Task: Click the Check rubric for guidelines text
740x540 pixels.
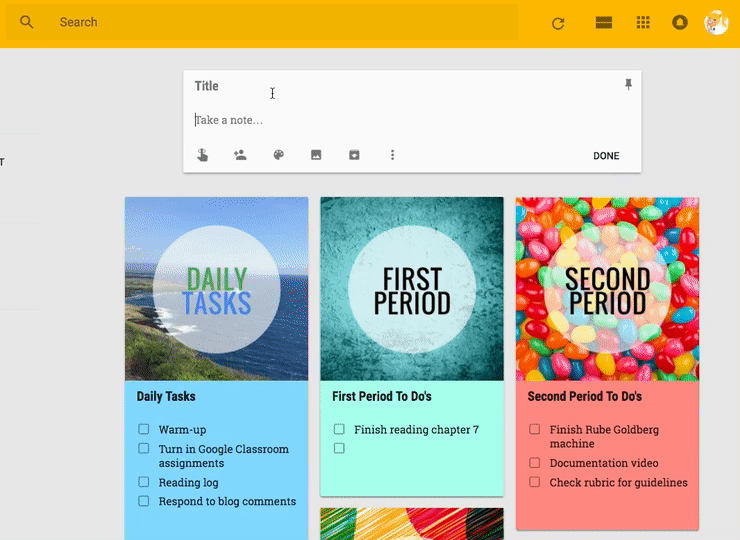Action: tap(618, 483)
